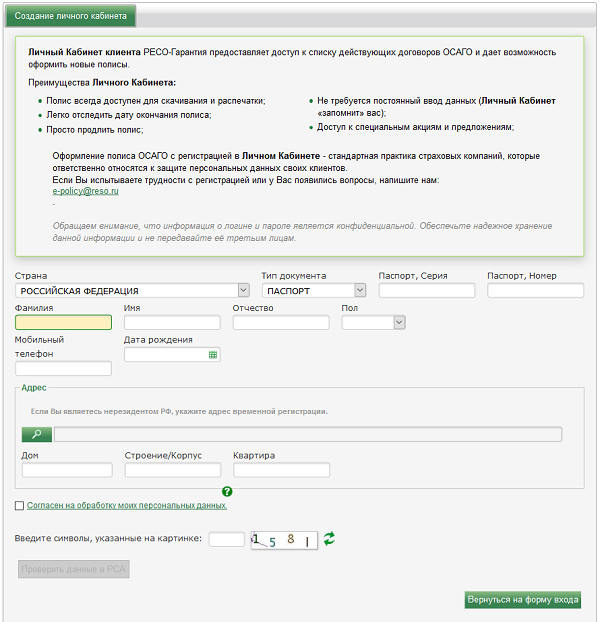Open the green question mark help icon
This screenshot has height=622, width=600.
point(227,491)
